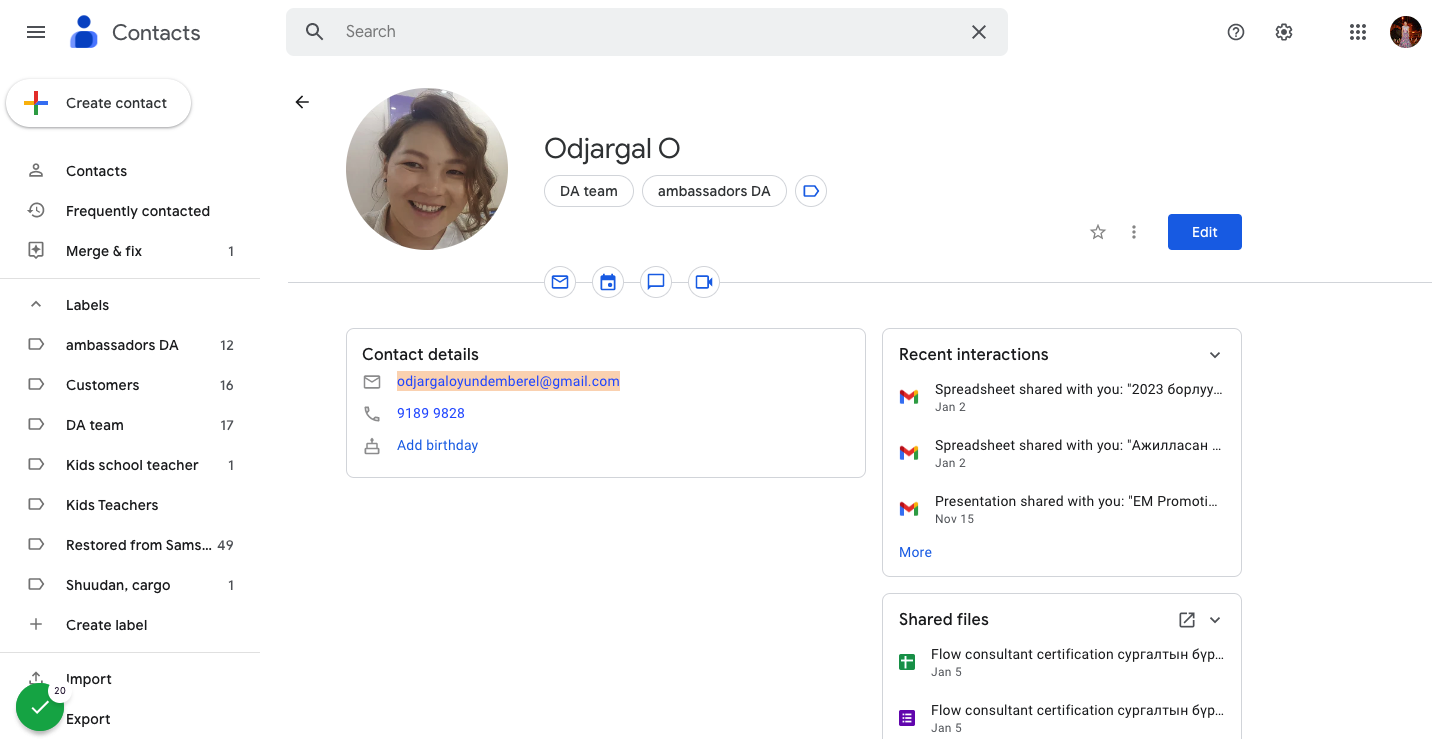Send an email using the envelope icon
Image resolution: width=1440 pixels, height=739 pixels.
[x=560, y=282]
